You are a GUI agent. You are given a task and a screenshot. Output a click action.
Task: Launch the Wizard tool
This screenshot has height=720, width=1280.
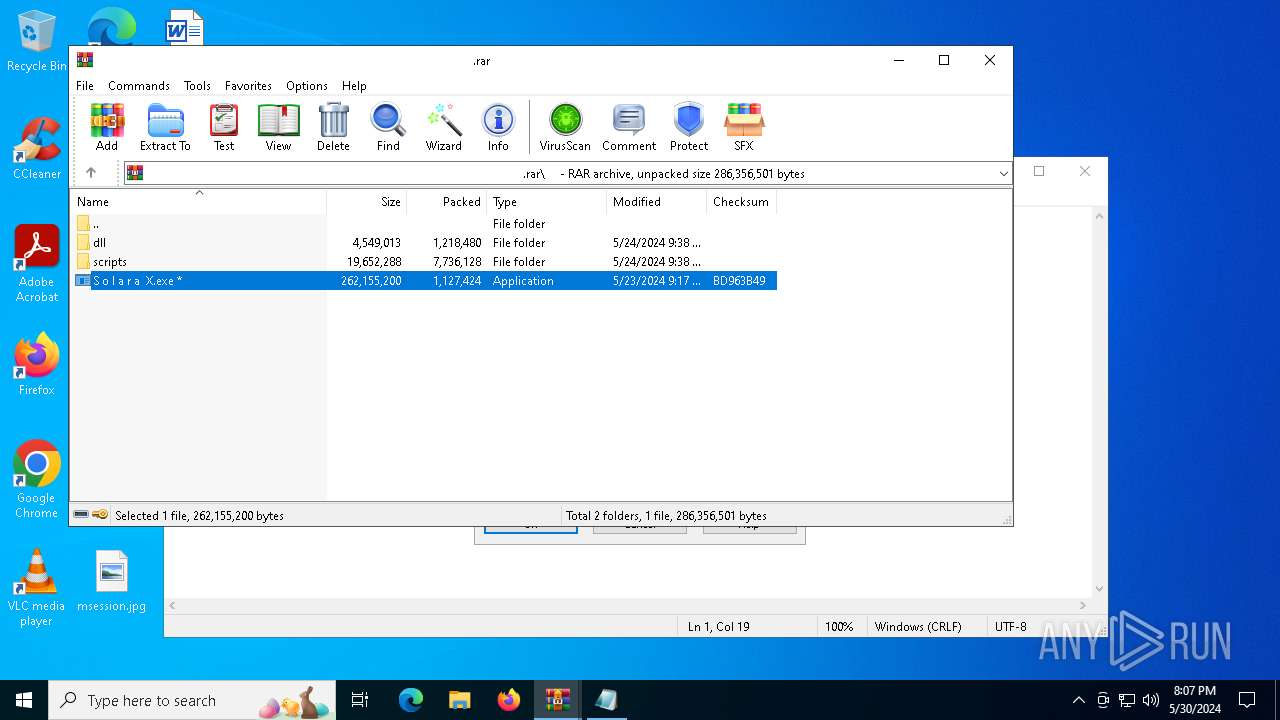[443, 127]
